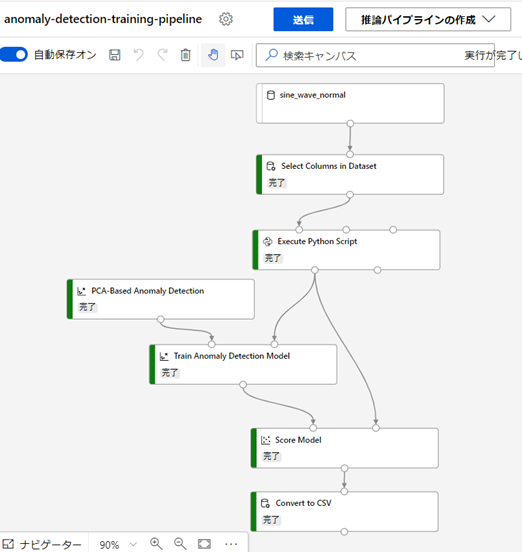Select the PCA-Based Anomaly Detection node
This screenshot has width=522, height=552.
point(161,299)
